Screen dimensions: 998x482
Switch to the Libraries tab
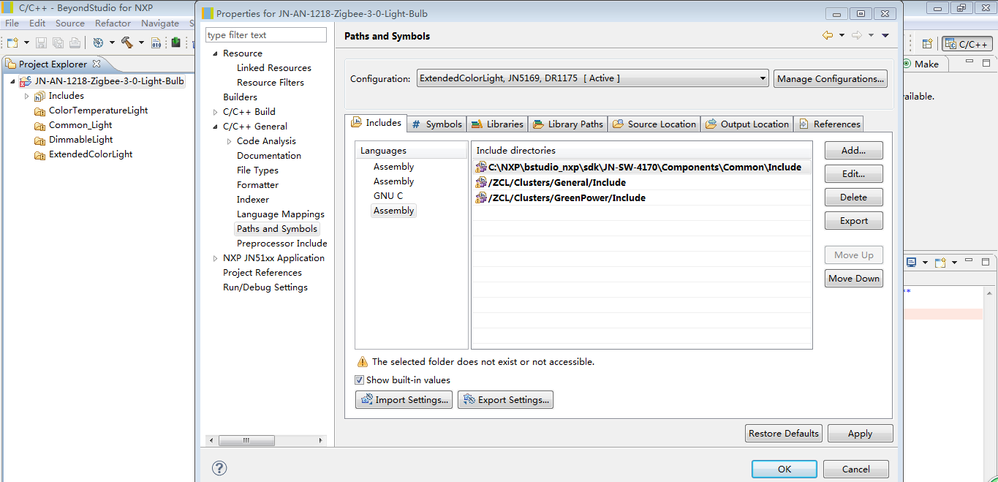pyautogui.click(x=498, y=124)
